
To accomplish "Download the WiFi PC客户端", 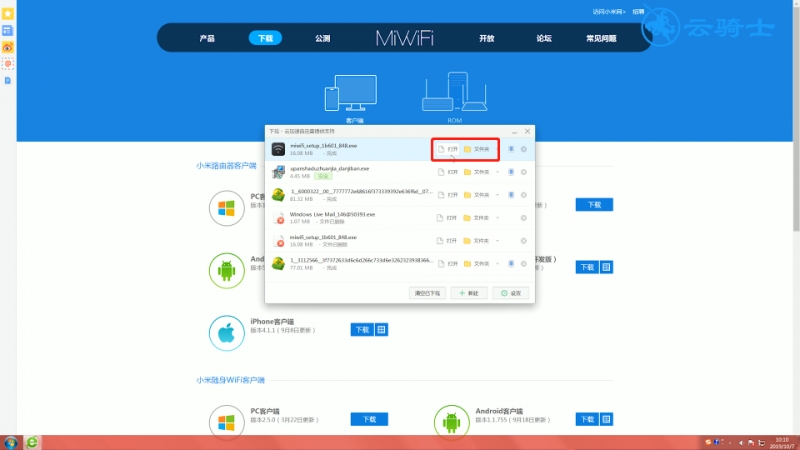I will click(369, 419).
